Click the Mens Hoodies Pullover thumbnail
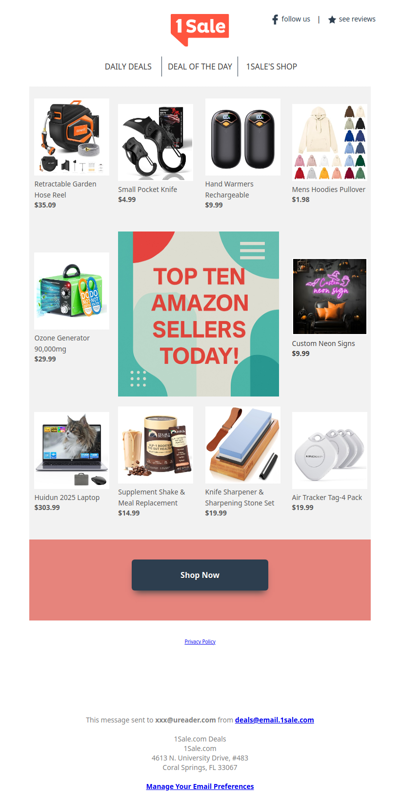Screen dimensions: 400x805 click(330, 142)
